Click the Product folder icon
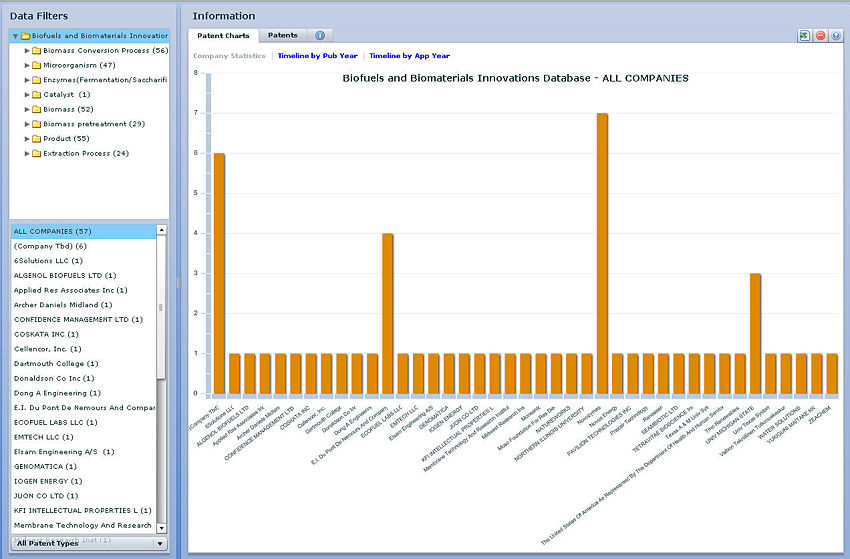The height and width of the screenshot is (559, 850). point(36,139)
